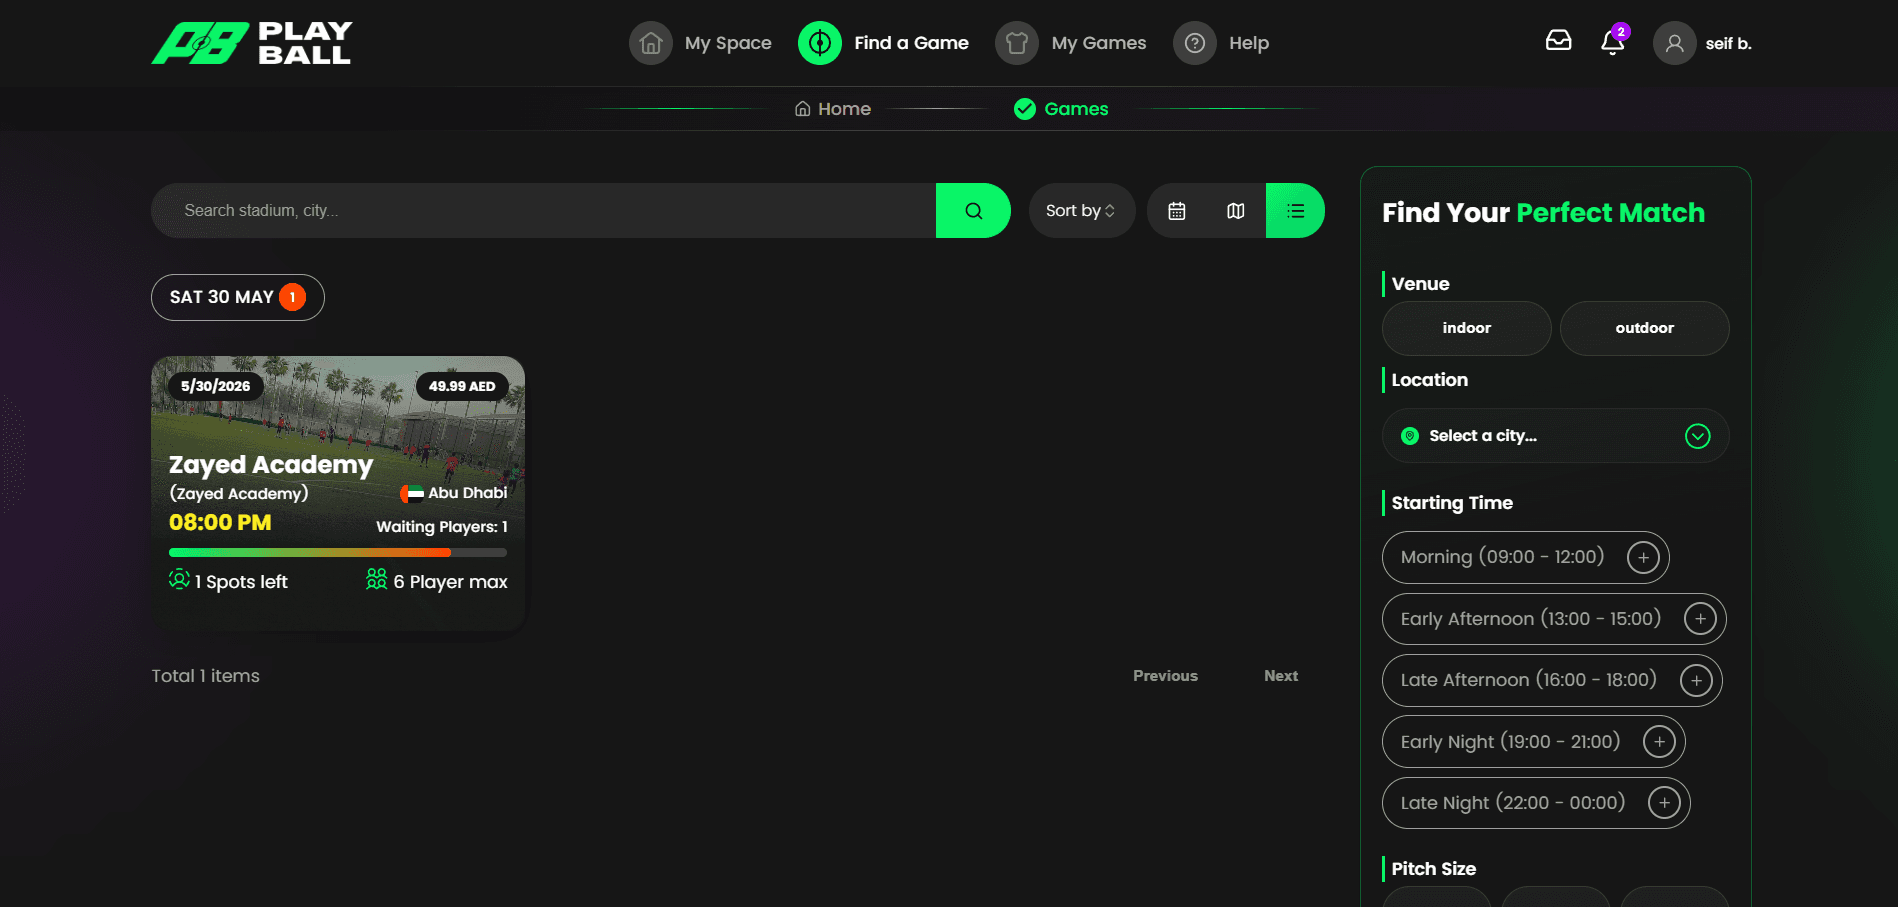The width and height of the screenshot is (1898, 907).
Task: Click the Play Ball logo
Action: click(251, 43)
